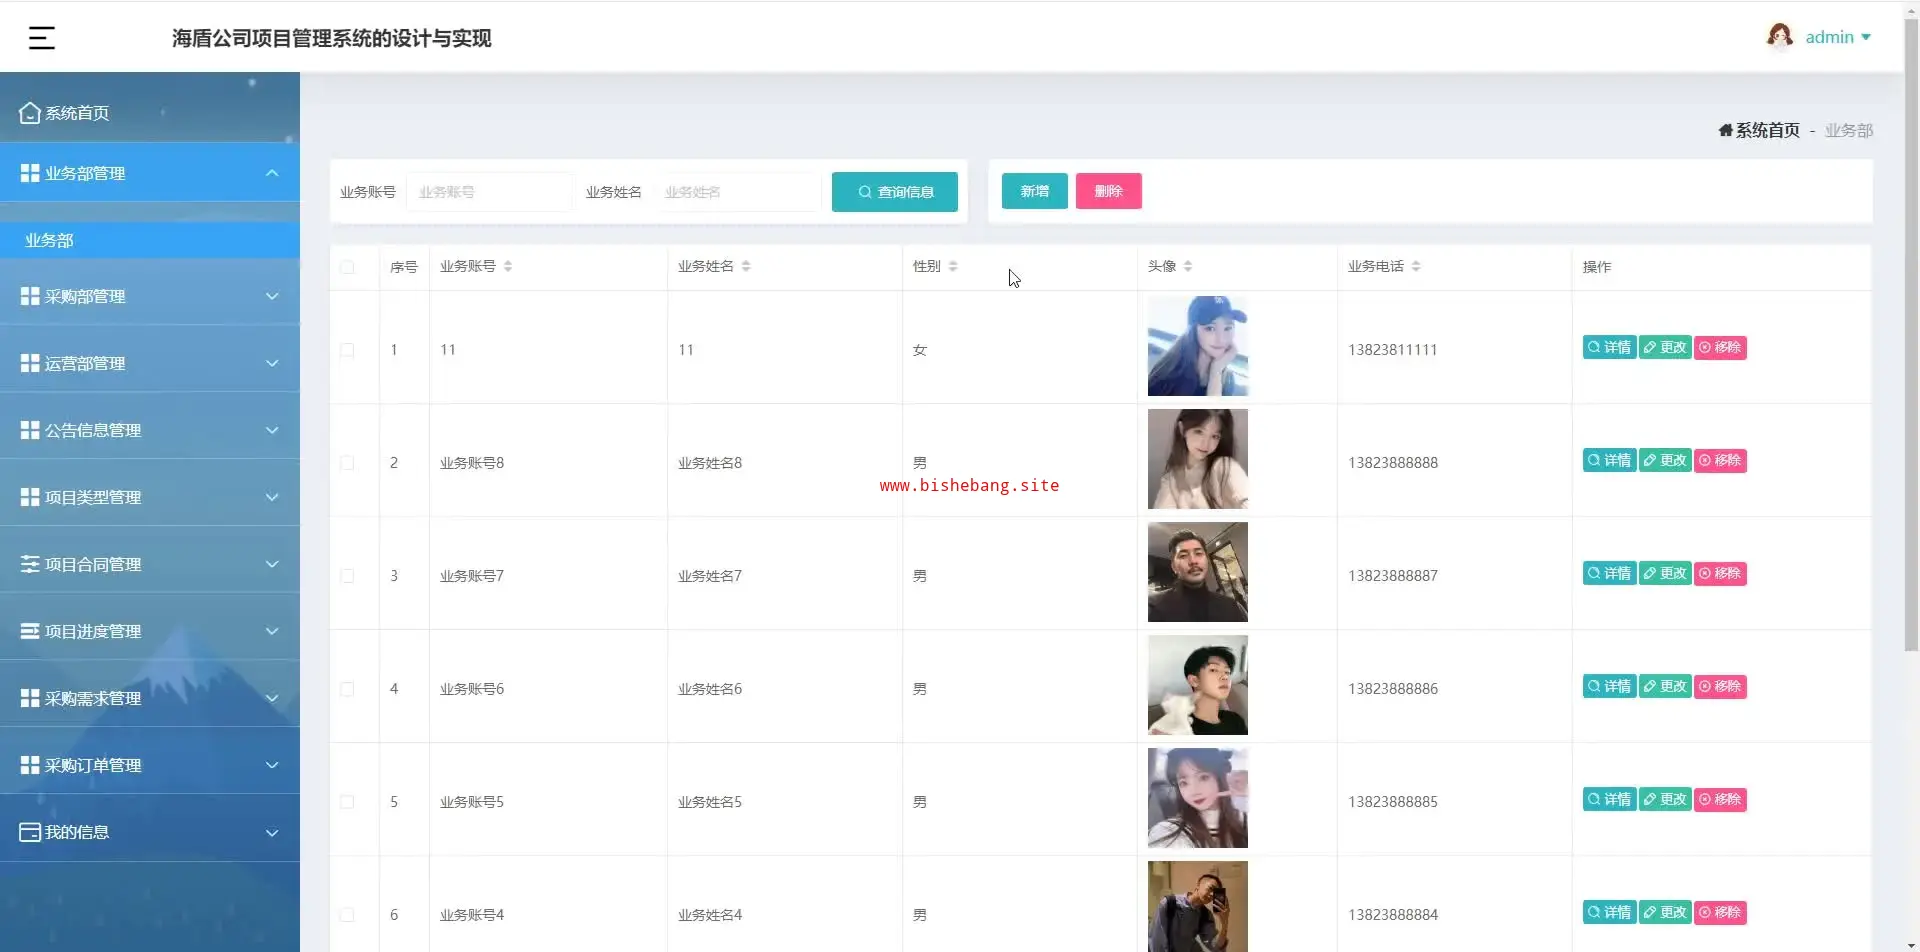1920x952 pixels.
Task: Go to 系统首页 in the sidebar
Action: pos(150,113)
